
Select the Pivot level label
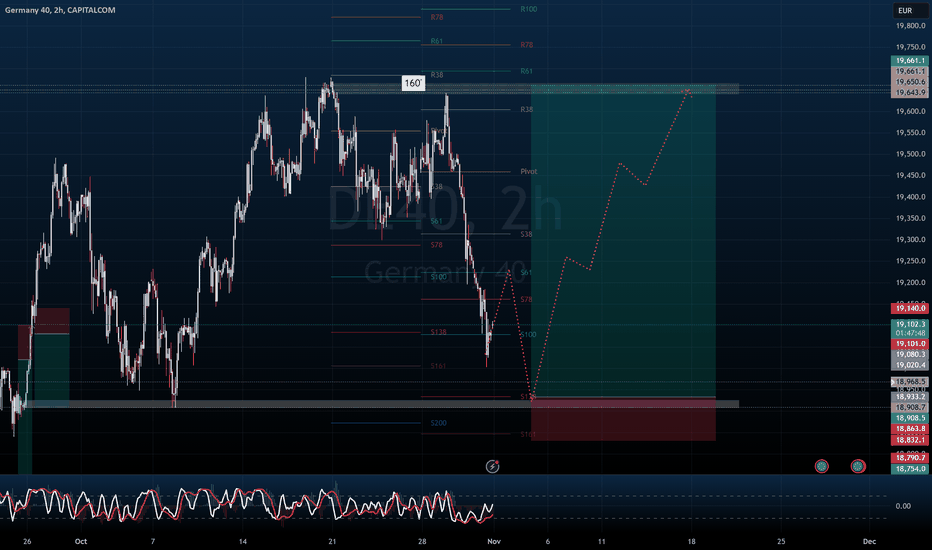pos(528,171)
